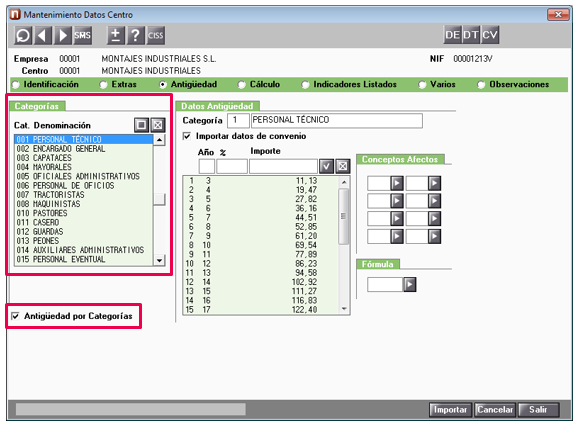
Task: Close the Mantenimiento Datos Centro window
Action: click(558, 14)
